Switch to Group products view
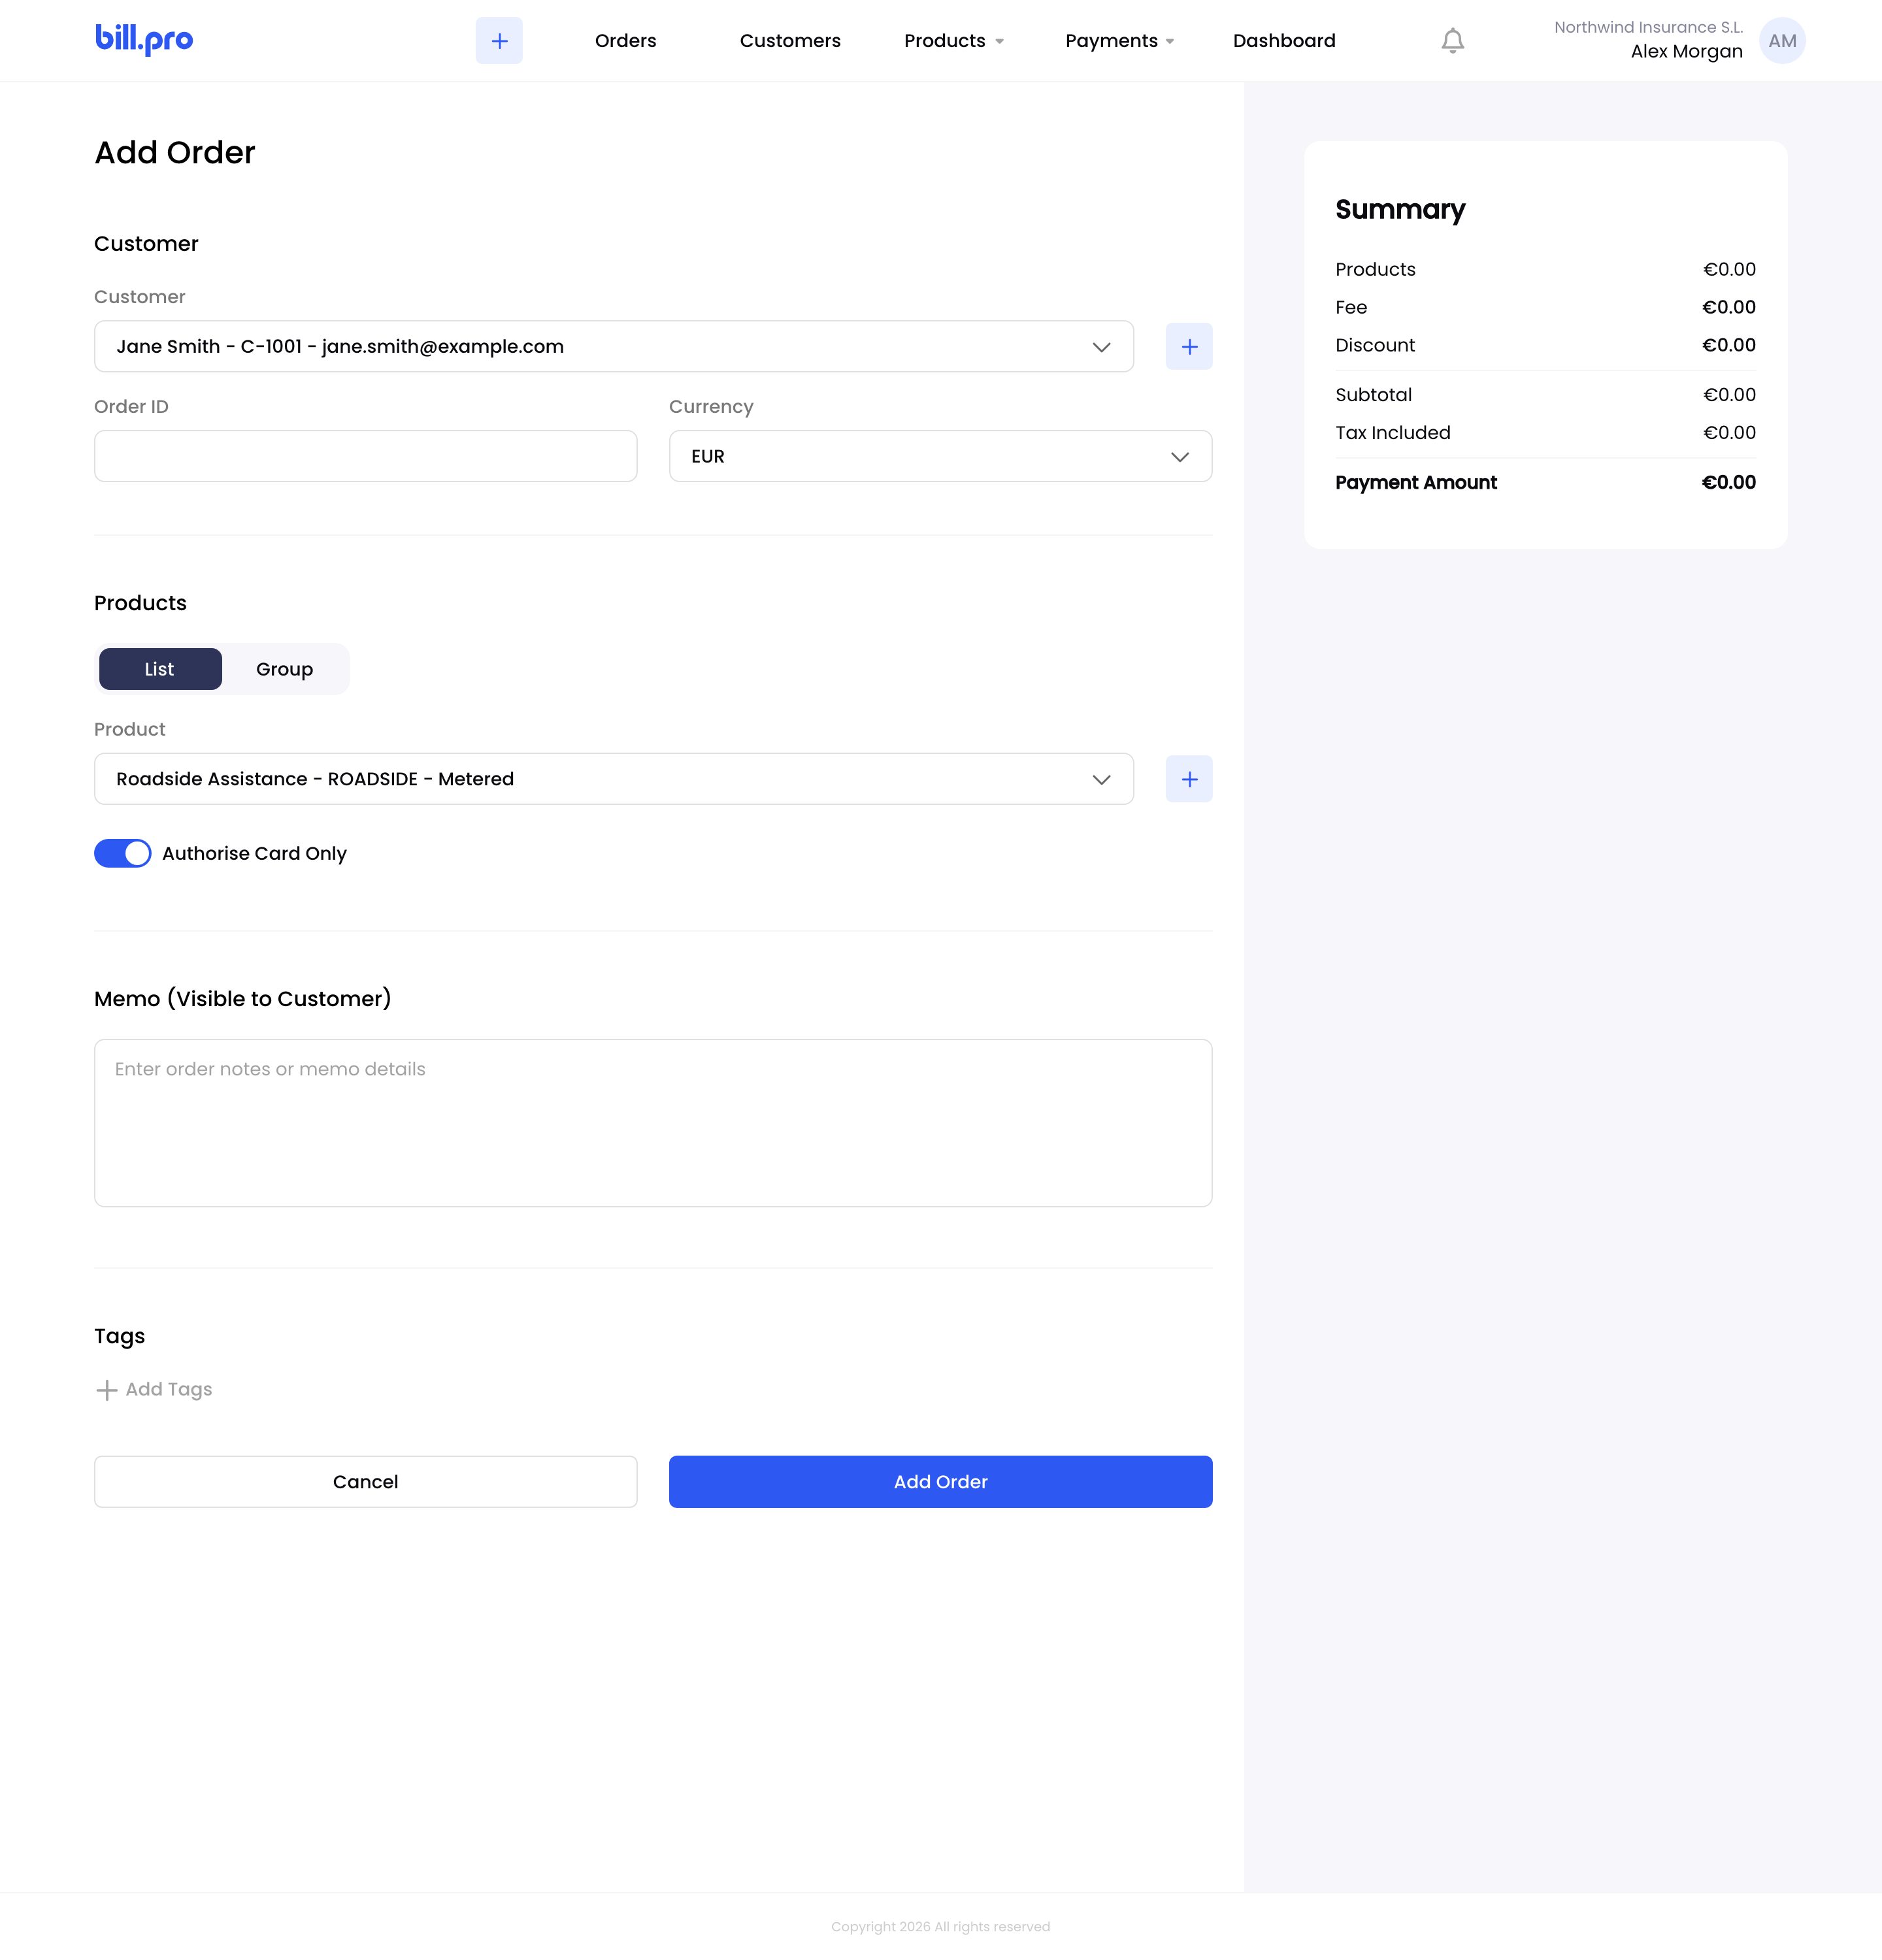This screenshot has width=1882, height=1960. tap(285, 669)
